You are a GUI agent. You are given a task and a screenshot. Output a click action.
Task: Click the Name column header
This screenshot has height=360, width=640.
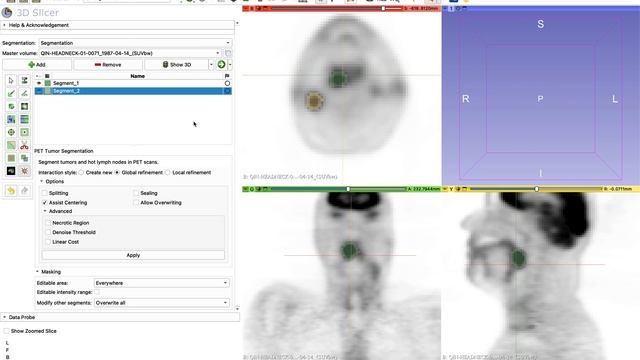(138, 76)
